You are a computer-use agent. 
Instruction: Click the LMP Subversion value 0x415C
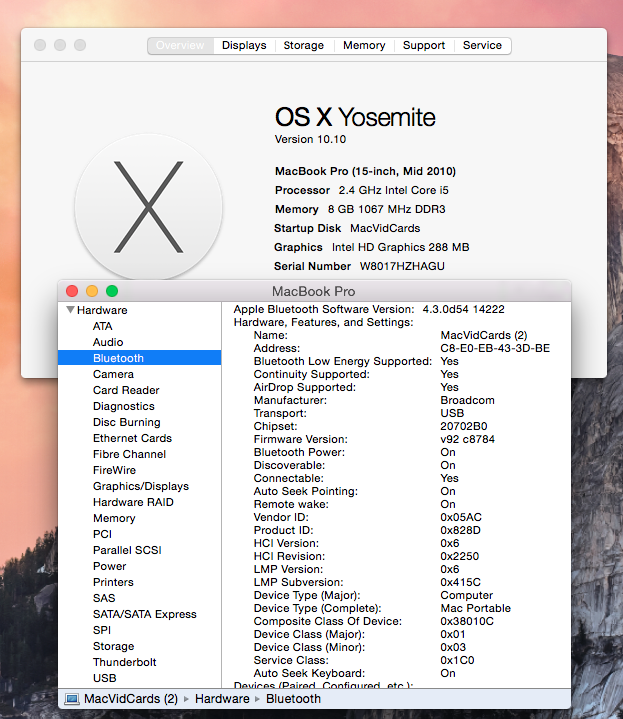(x=461, y=582)
